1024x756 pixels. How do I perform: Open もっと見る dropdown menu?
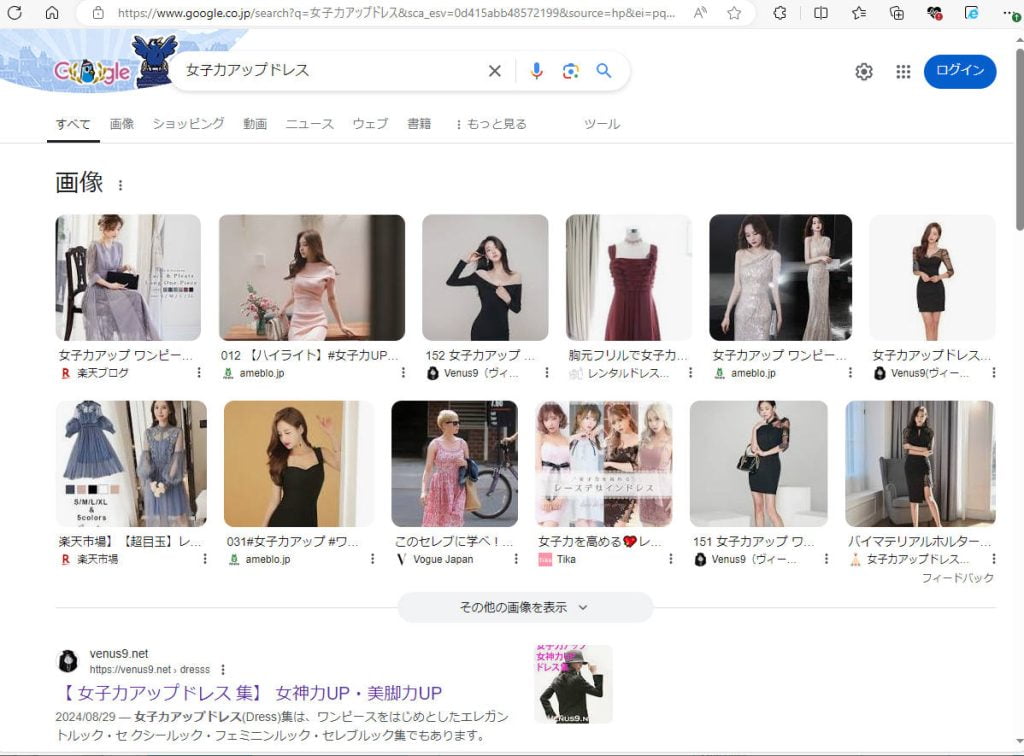pos(491,124)
